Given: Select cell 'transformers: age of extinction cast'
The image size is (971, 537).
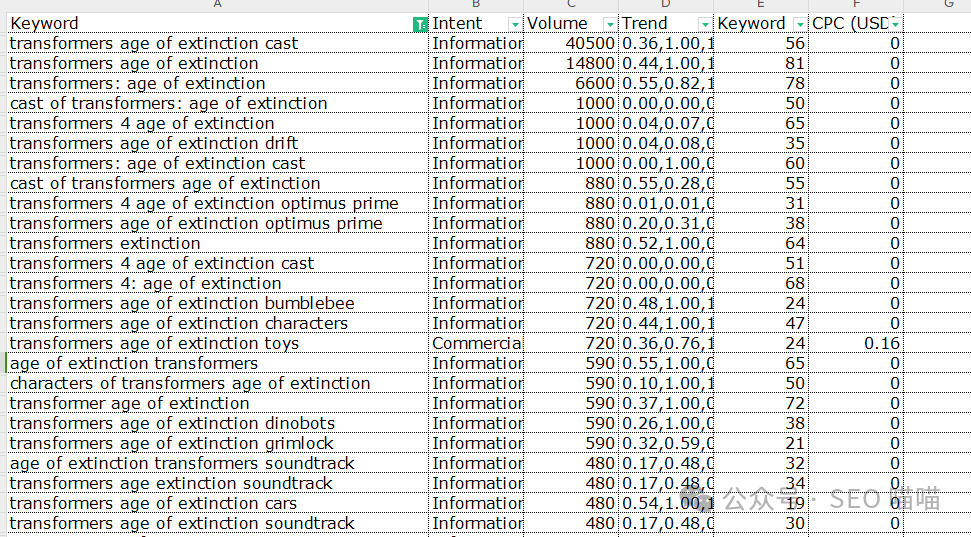Looking at the screenshot, I should point(218,163).
